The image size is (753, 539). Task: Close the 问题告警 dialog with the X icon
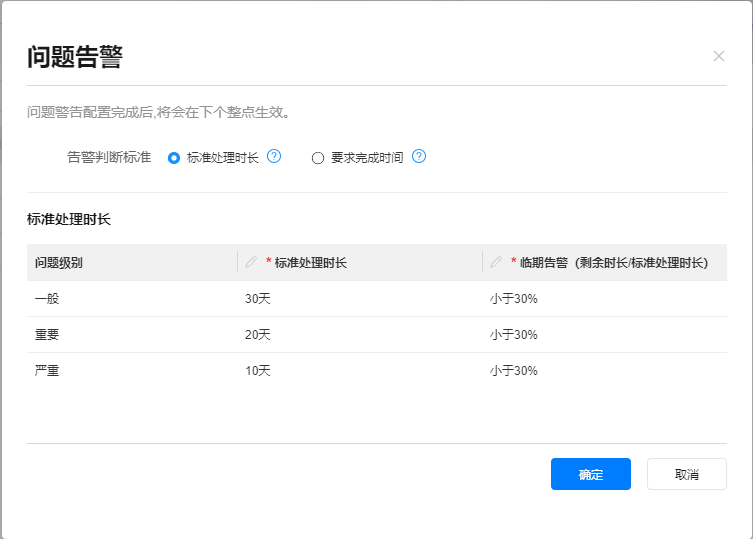718,56
